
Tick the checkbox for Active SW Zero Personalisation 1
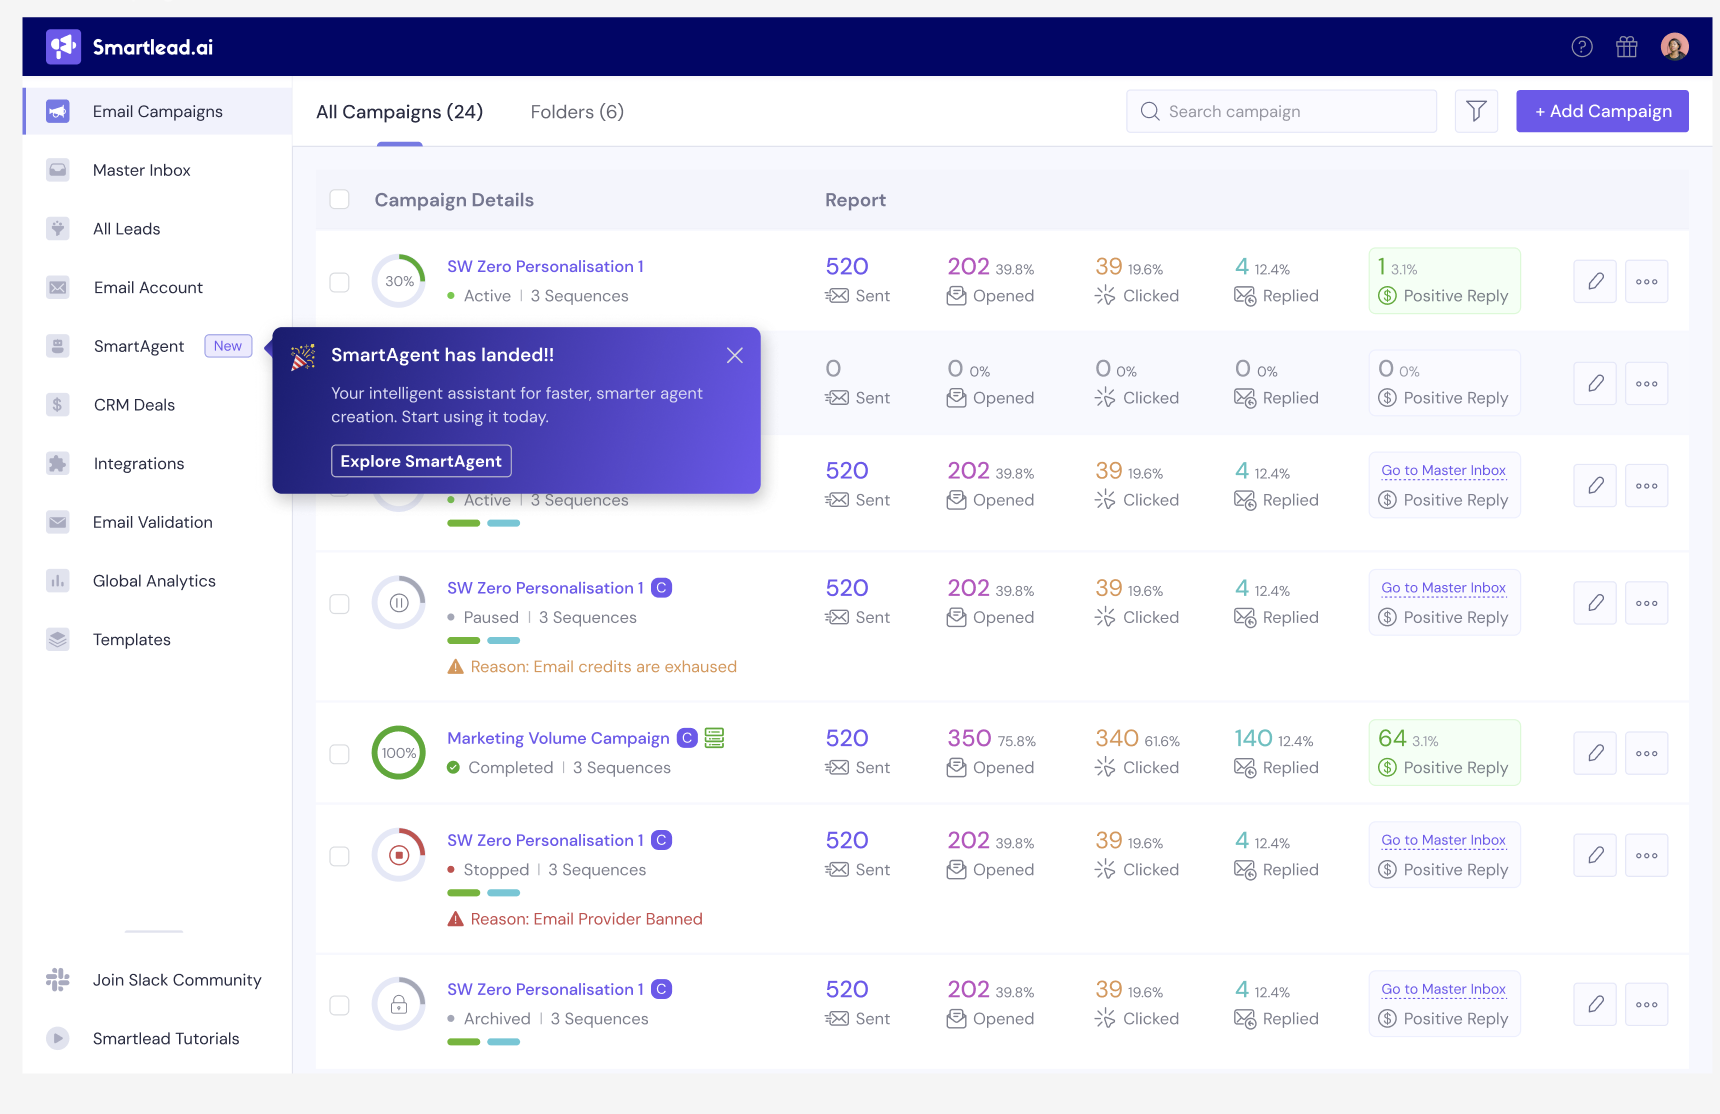pos(340,282)
